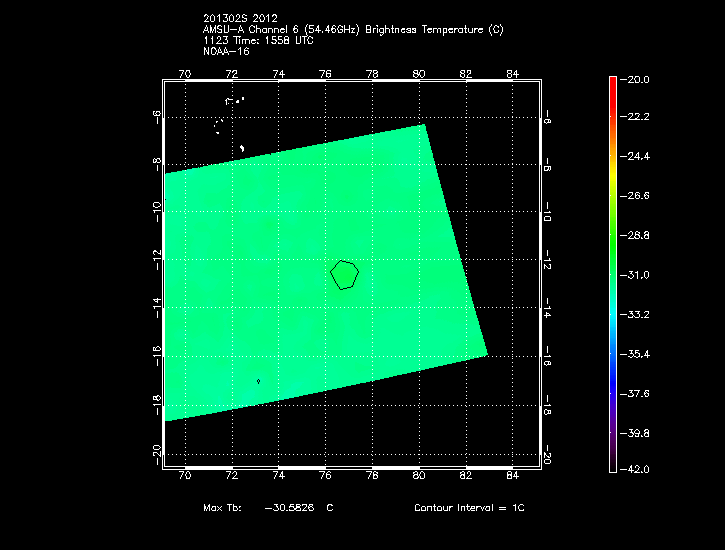Click the AMSU-A Channel 6 Brightness Temperature title
The height and width of the screenshot is (550, 725).
tap(353, 30)
